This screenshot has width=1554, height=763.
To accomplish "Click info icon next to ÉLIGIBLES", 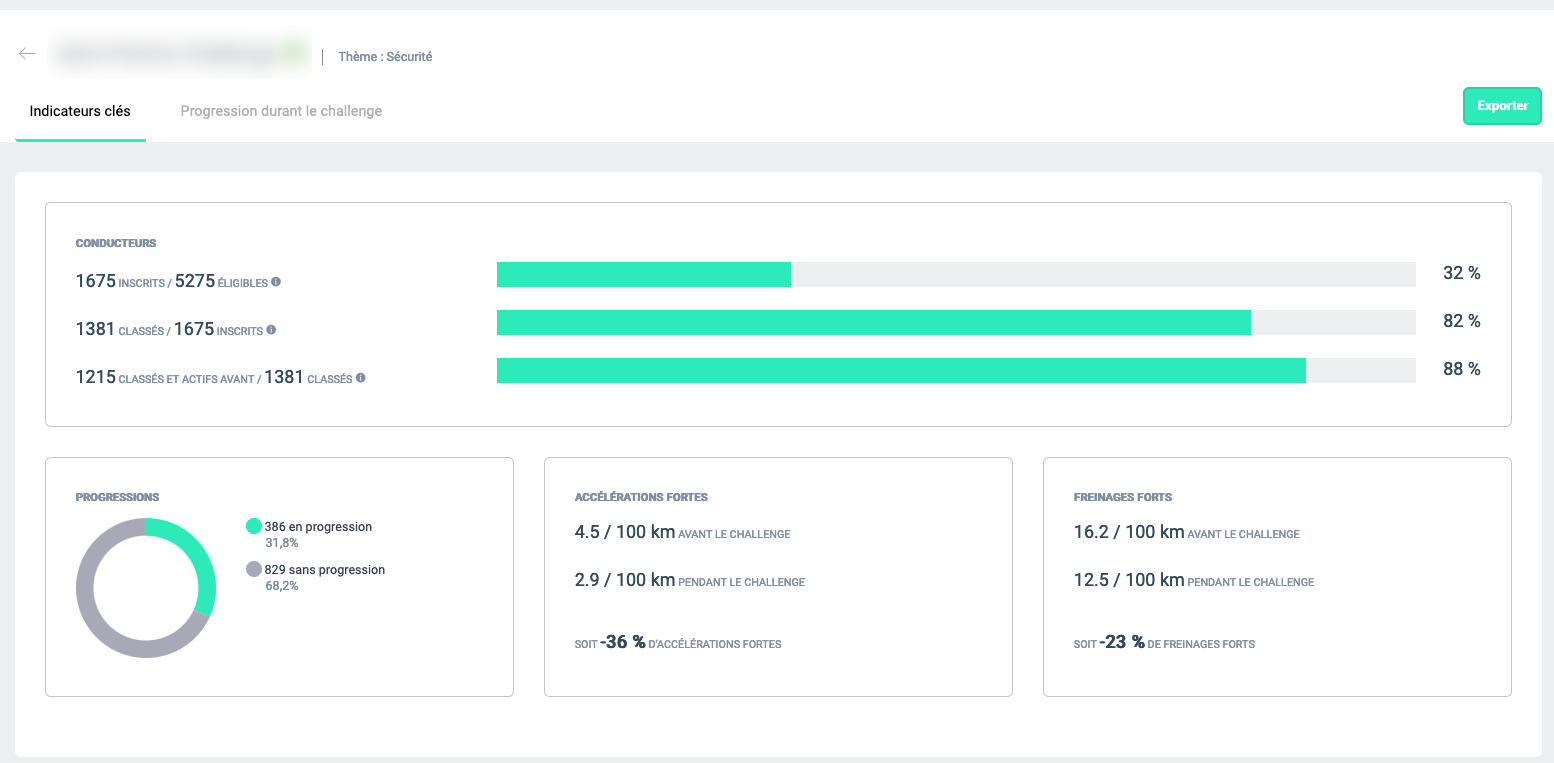I will [276, 282].
